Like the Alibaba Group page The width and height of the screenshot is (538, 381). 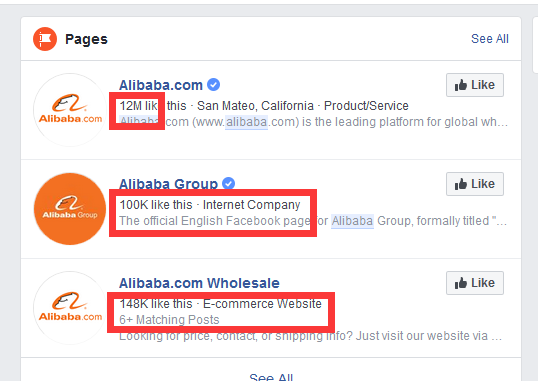[475, 184]
